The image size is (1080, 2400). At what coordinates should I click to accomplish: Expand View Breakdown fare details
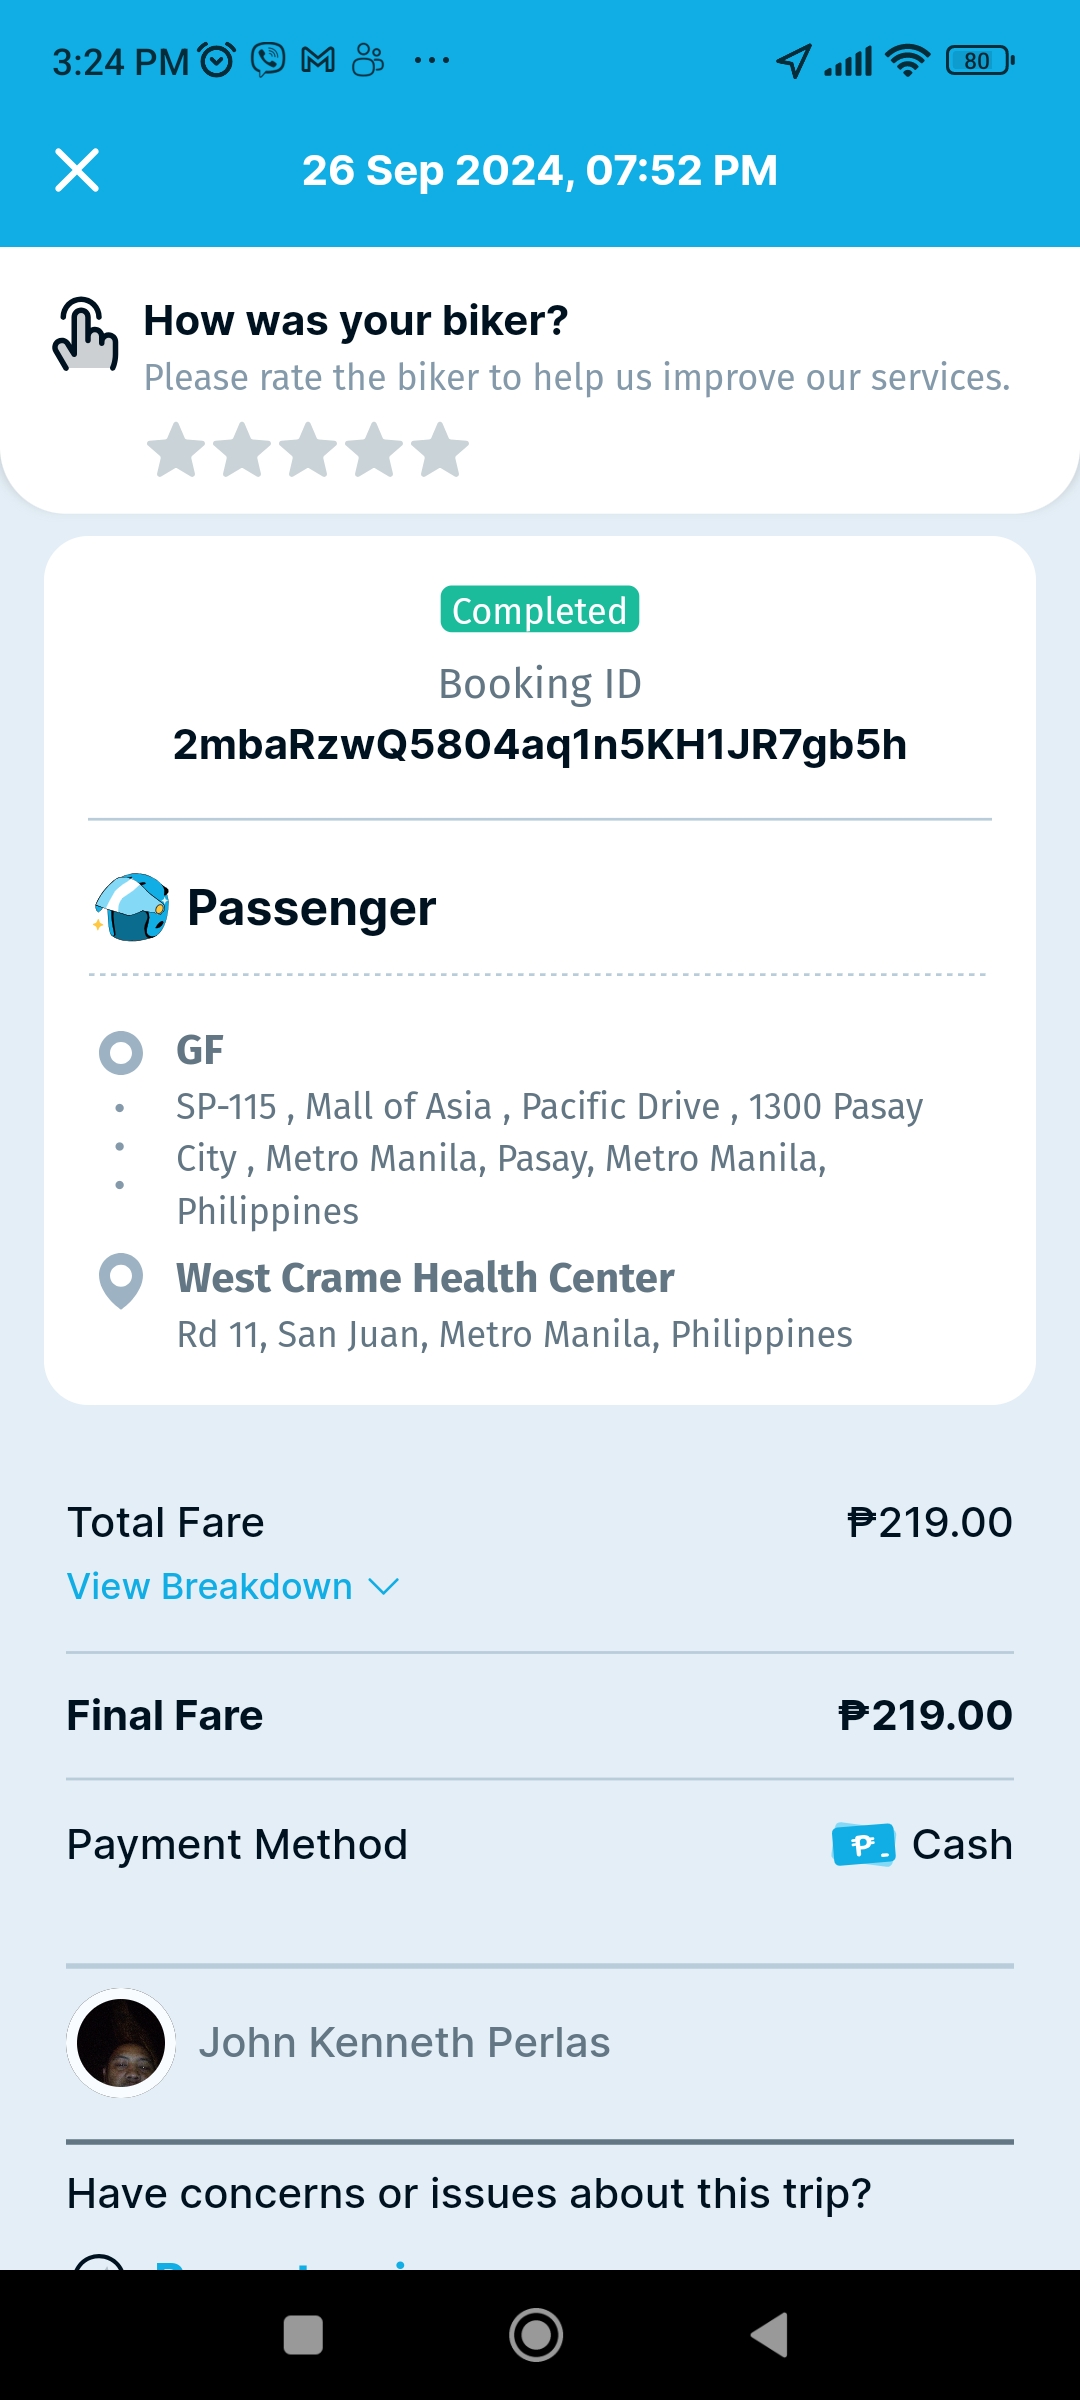click(210, 1587)
